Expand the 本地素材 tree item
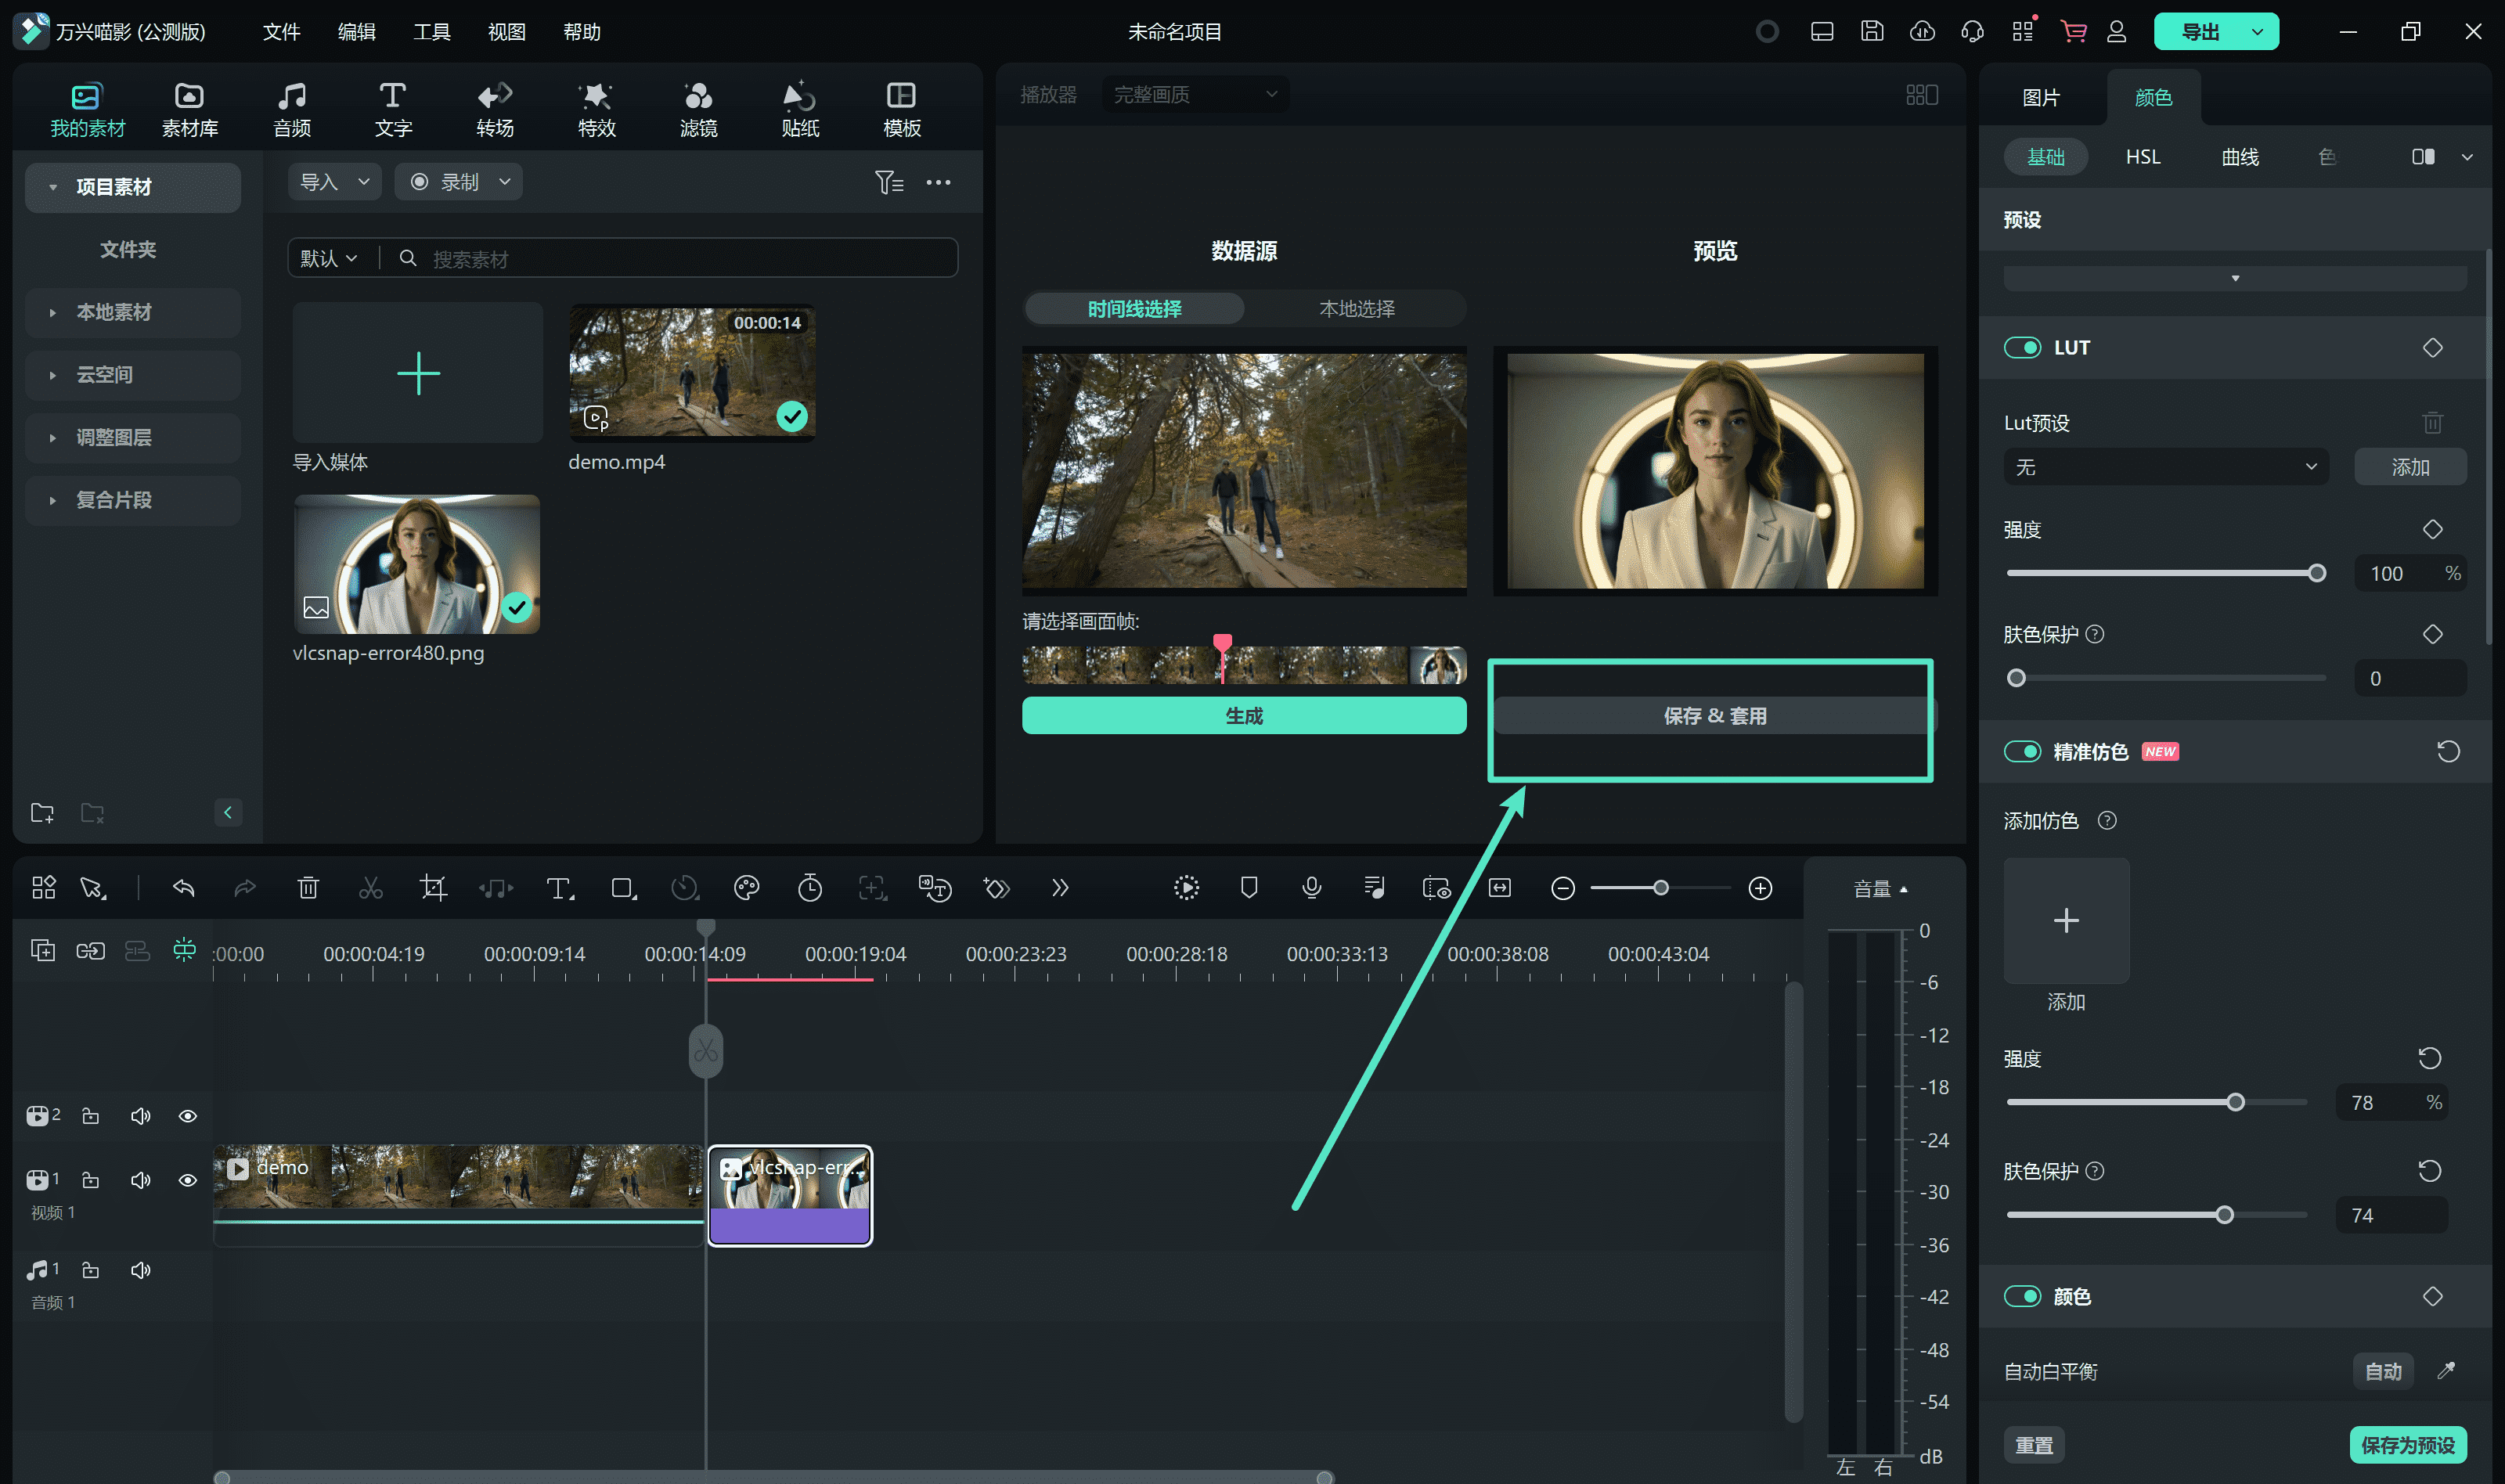The height and width of the screenshot is (1484, 2505). (114, 312)
